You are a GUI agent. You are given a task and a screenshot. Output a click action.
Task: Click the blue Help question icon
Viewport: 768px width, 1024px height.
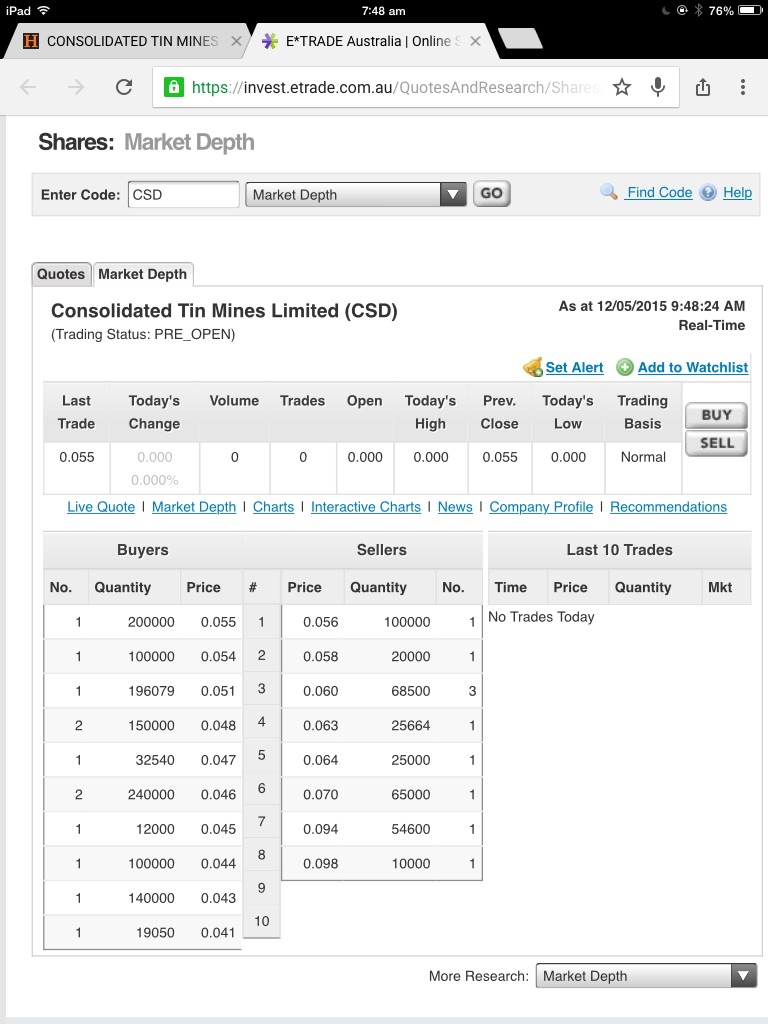(x=708, y=193)
